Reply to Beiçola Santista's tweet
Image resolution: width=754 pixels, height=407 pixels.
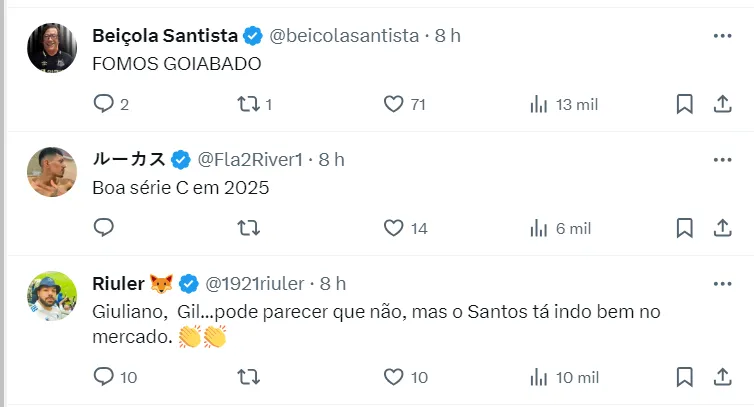coord(104,103)
